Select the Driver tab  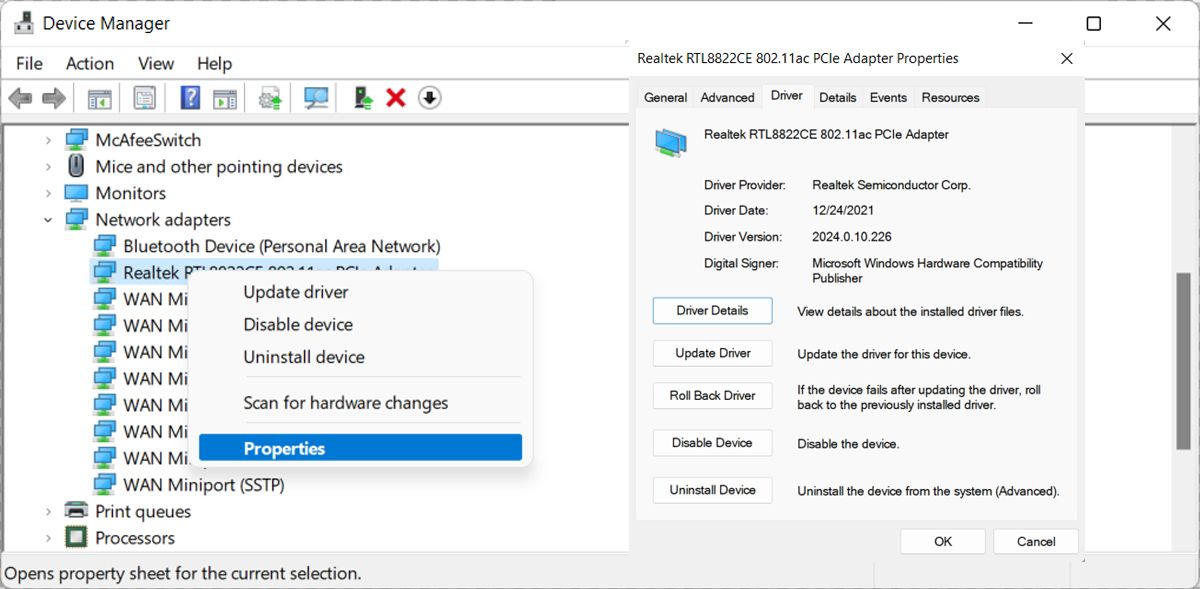click(786, 95)
